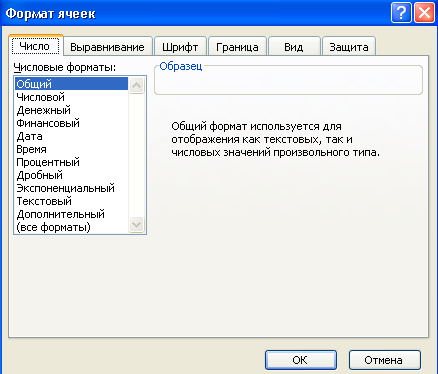Pick the (все форматы) entry
The width and height of the screenshot is (438, 374).
coord(71,227)
